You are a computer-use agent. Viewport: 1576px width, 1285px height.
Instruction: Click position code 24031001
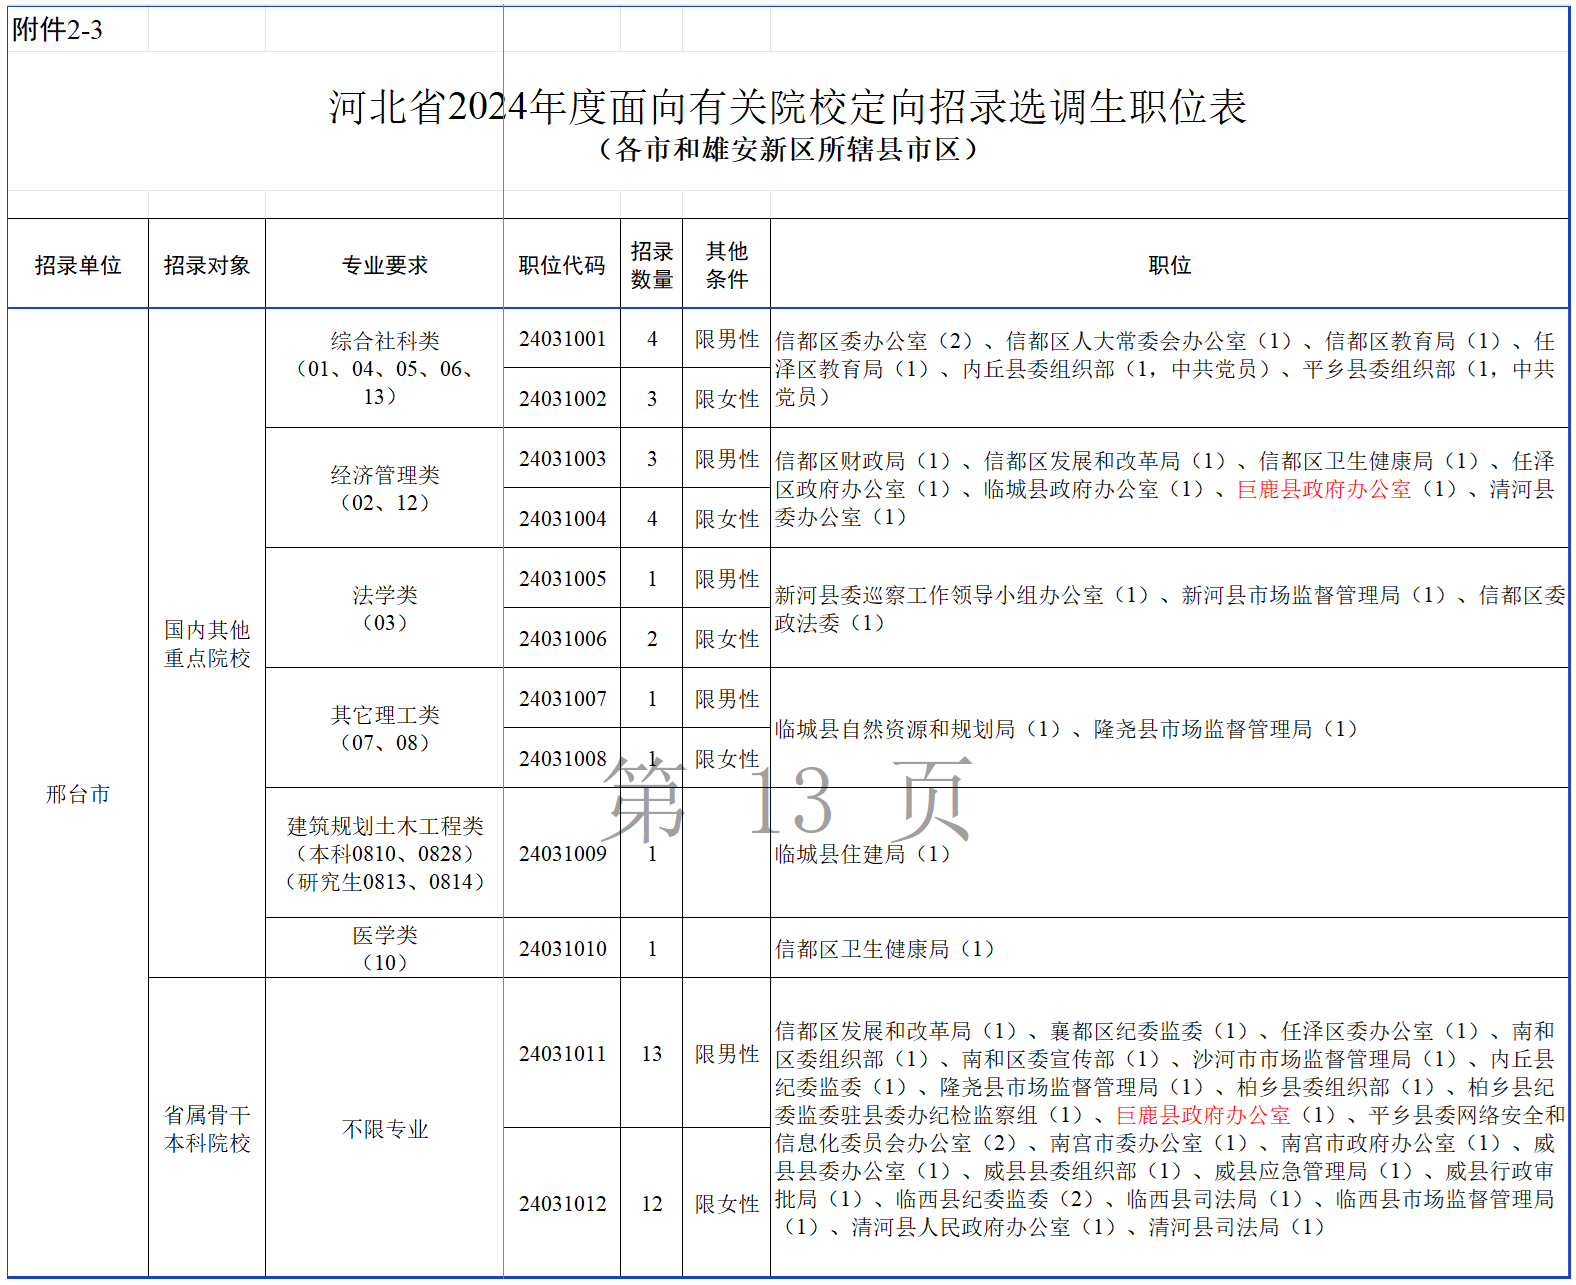562,339
